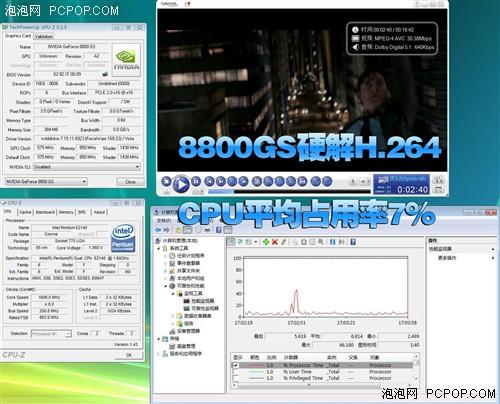500x404 pixels.
Task: Click the Close button in GPU-Z
Action: 130,182
